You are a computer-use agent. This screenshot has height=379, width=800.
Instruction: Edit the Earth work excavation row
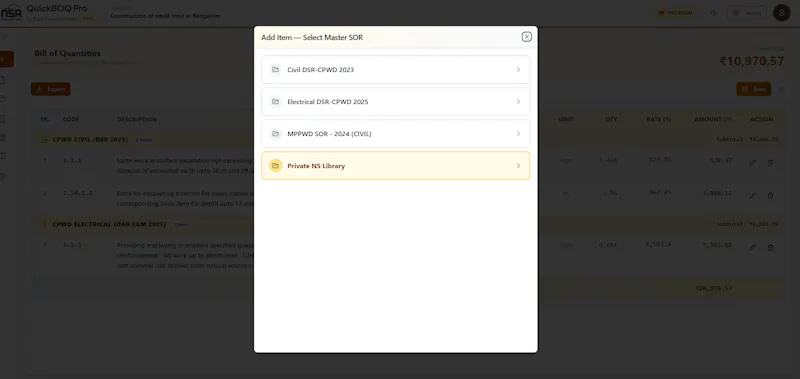pos(753,163)
